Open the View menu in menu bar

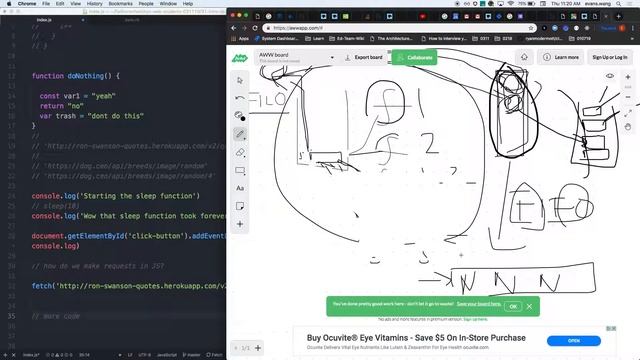click(76, 4)
